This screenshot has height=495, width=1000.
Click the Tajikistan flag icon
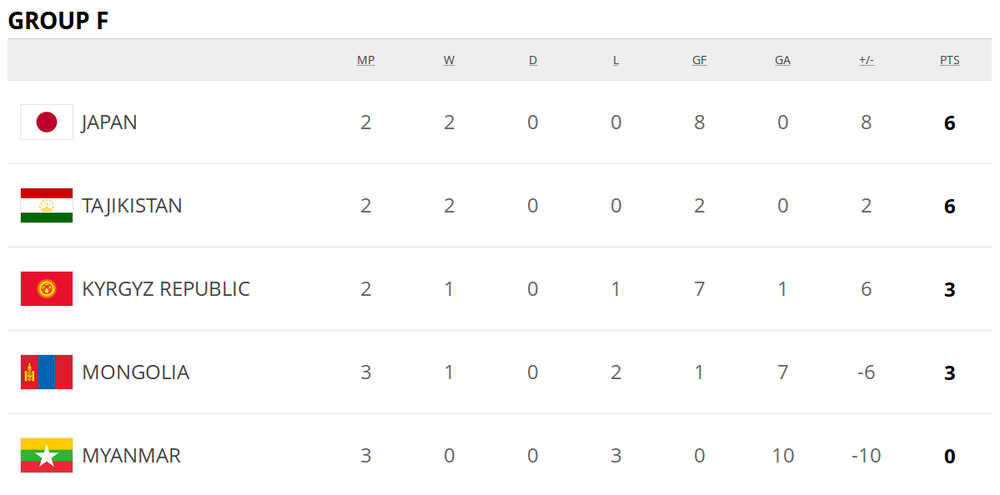click(x=46, y=206)
